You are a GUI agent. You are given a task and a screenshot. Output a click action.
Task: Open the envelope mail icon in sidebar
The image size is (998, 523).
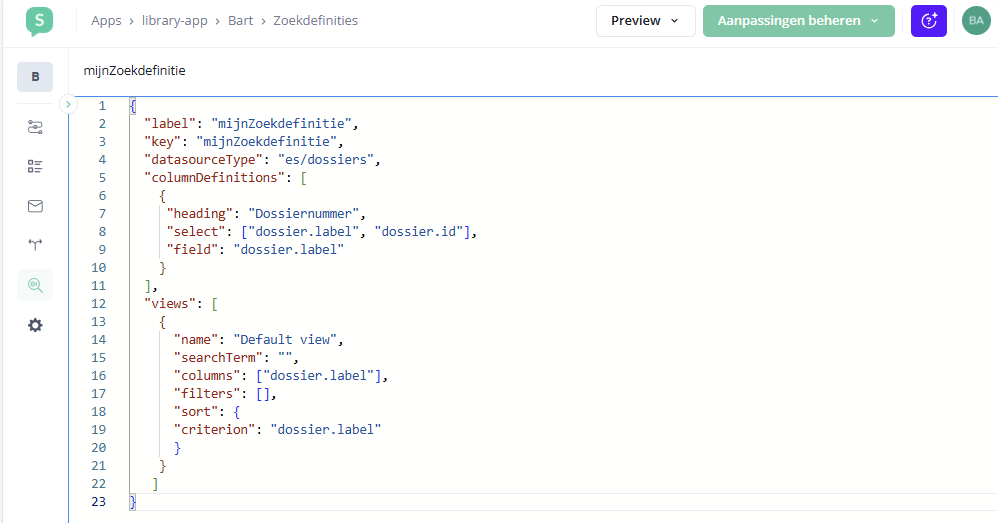pyautogui.click(x=35, y=206)
